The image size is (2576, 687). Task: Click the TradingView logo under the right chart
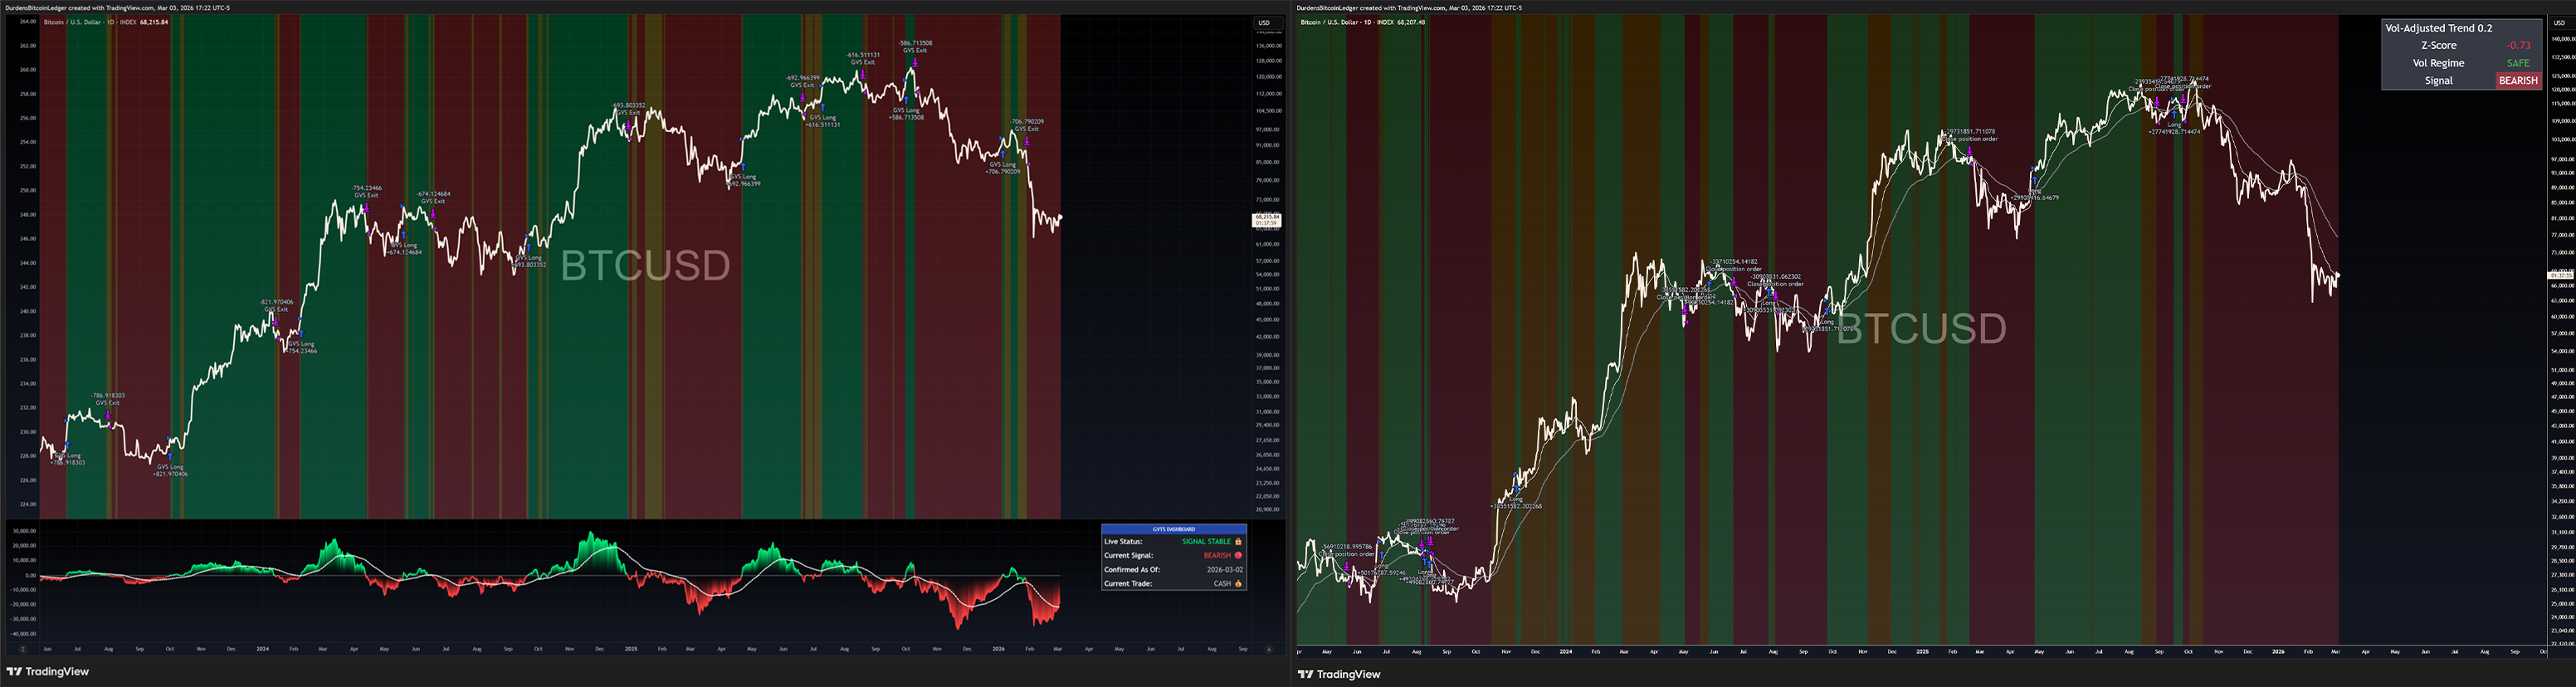1340,674
